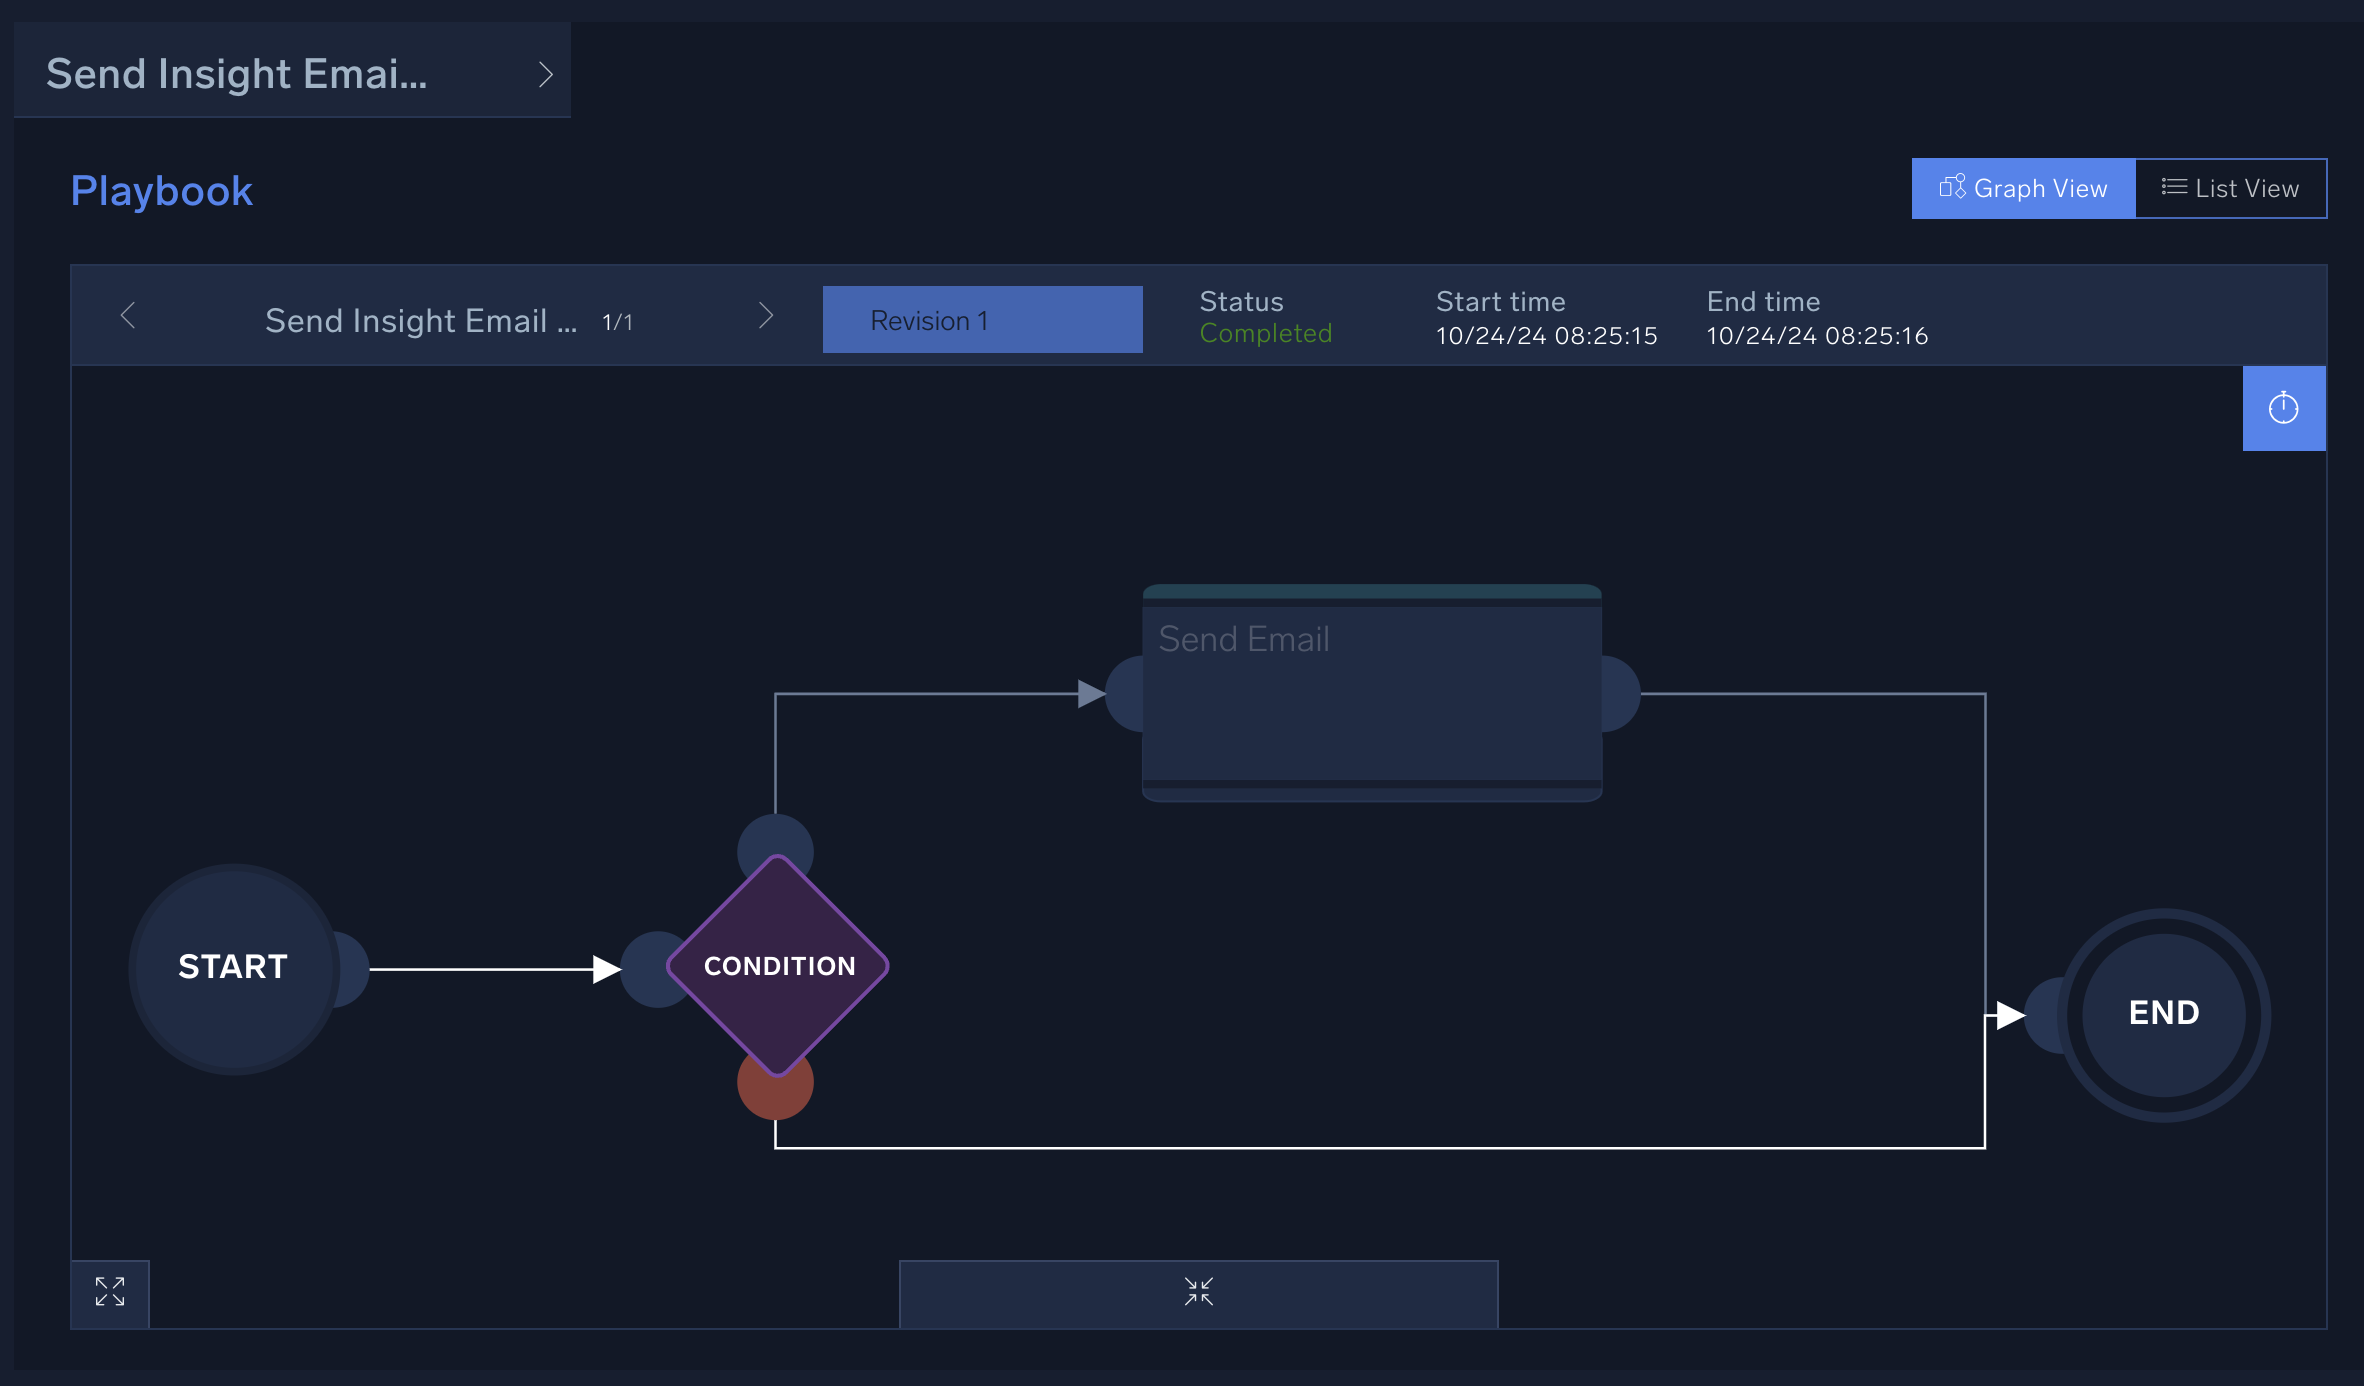This screenshot has width=2364, height=1386.
Task: Click the Completed status text
Action: [1265, 334]
